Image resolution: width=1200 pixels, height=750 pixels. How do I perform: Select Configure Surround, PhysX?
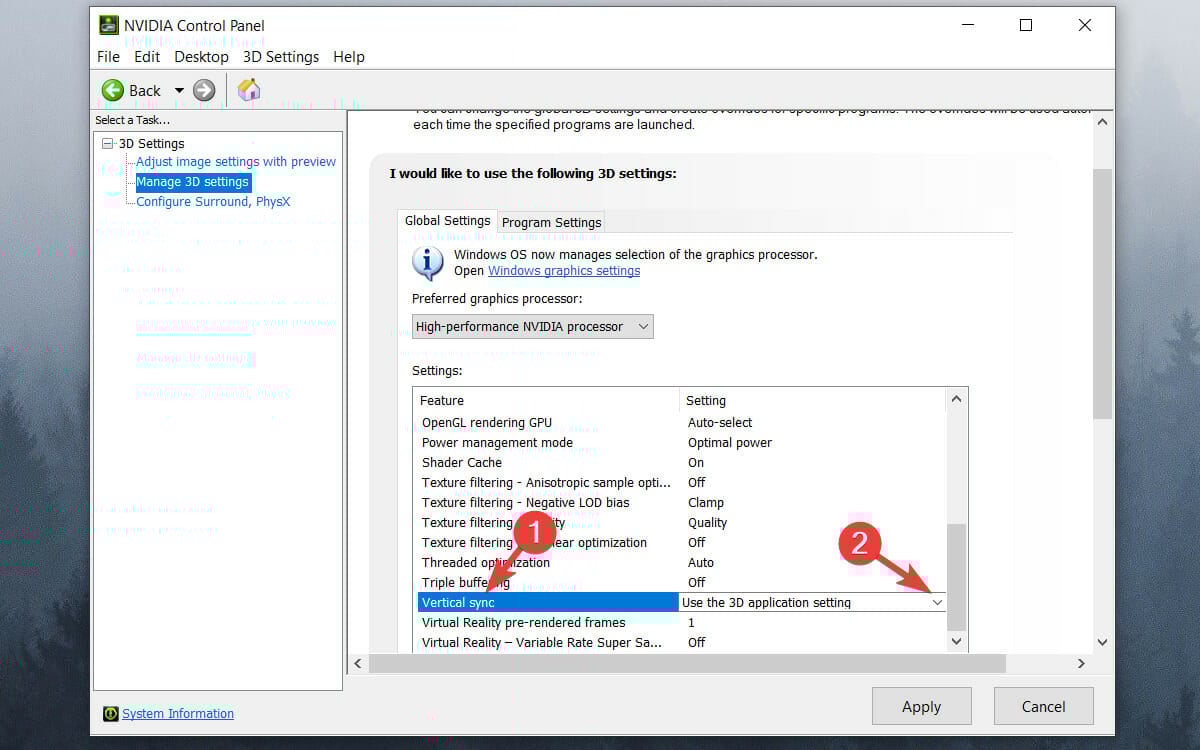pos(213,202)
